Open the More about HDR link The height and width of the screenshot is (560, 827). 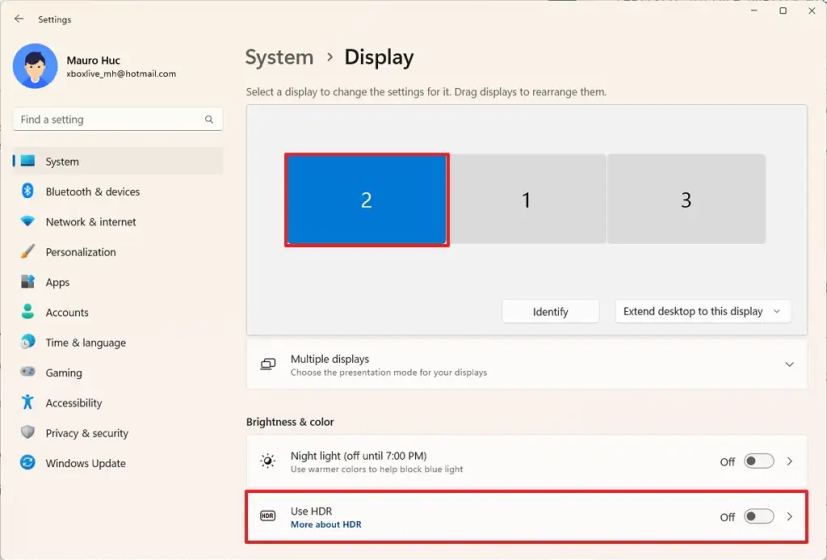[x=326, y=525]
